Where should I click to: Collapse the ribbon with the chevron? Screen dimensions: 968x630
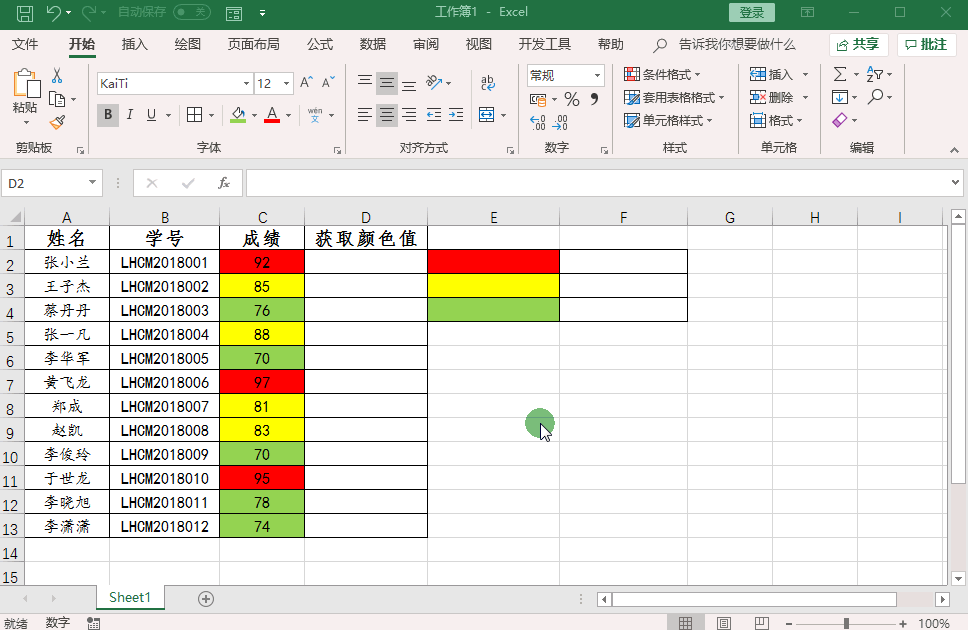coord(954,149)
